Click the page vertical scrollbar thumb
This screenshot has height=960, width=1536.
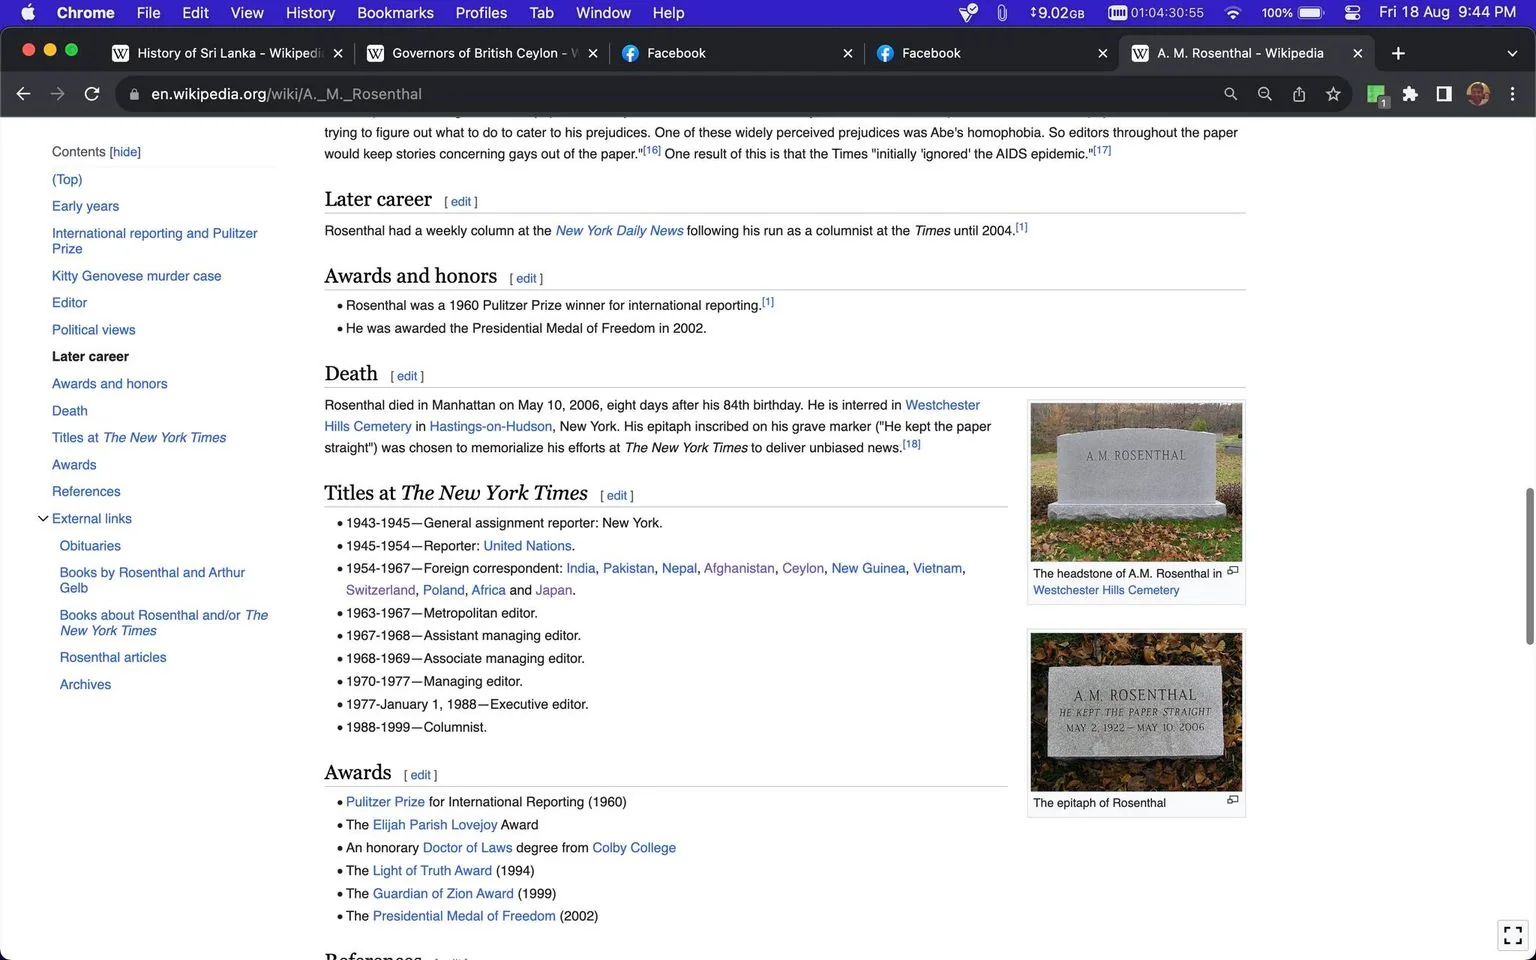1529,566
